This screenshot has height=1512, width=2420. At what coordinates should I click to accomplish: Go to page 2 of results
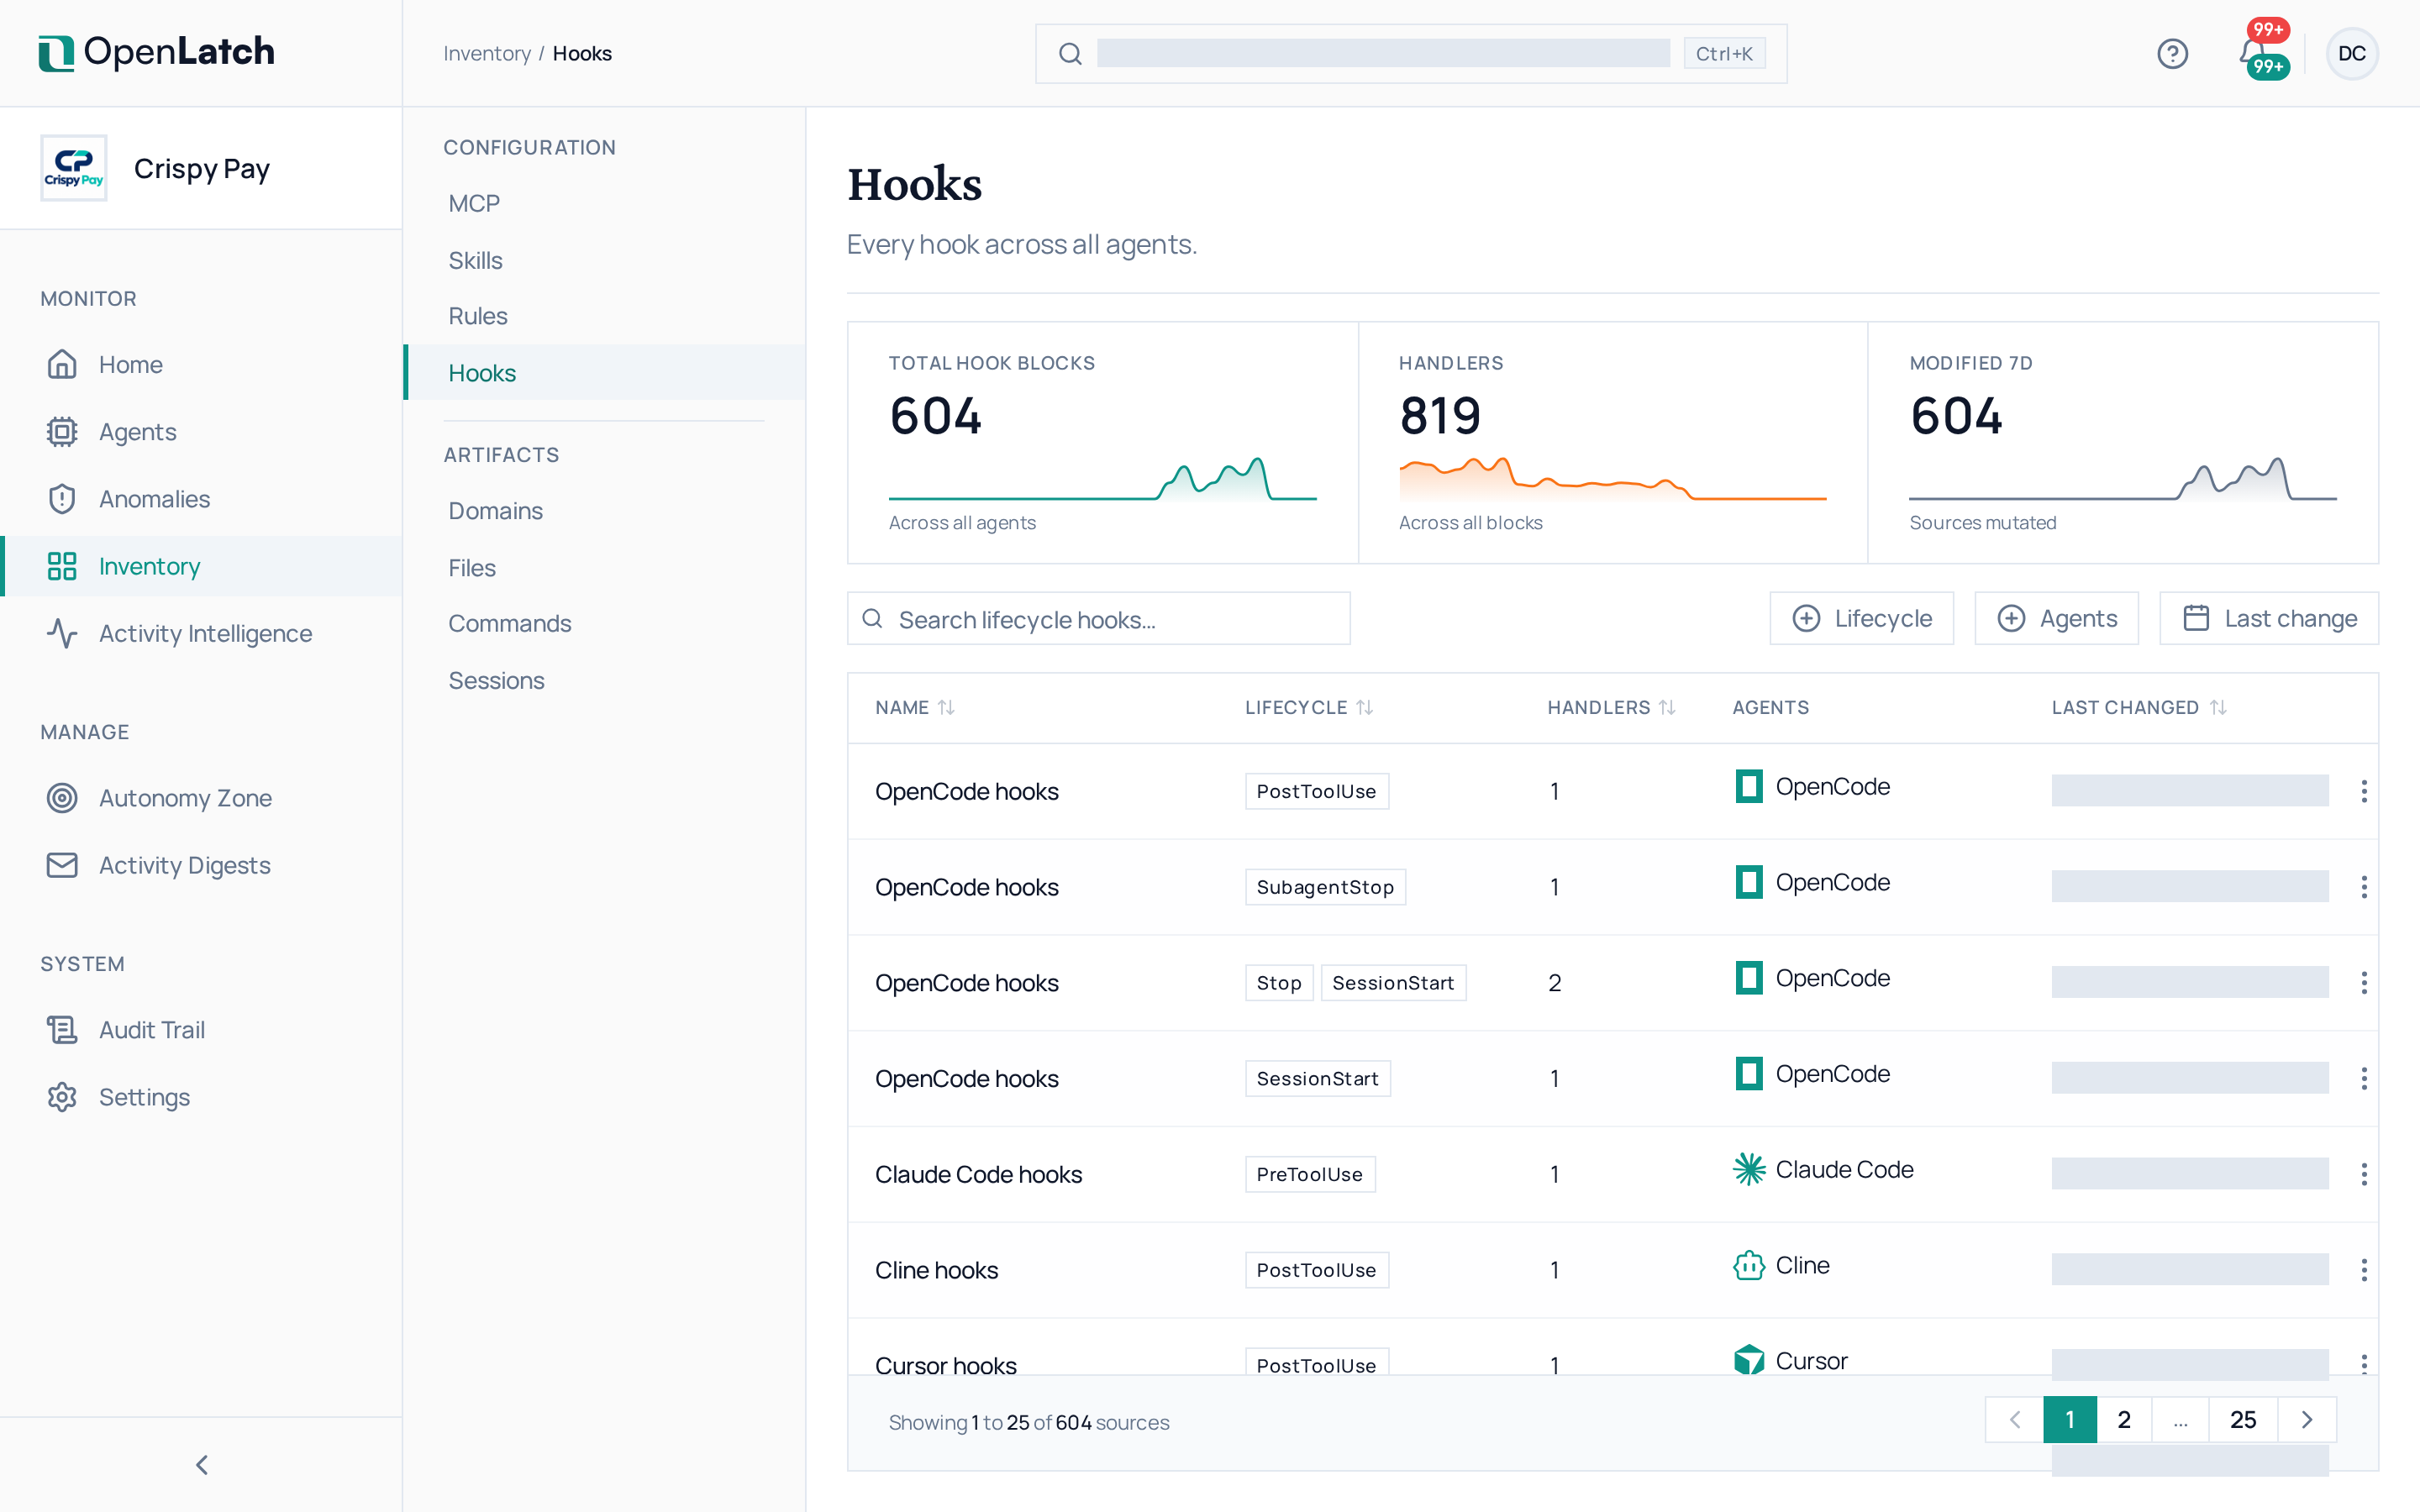click(x=2124, y=1419)
